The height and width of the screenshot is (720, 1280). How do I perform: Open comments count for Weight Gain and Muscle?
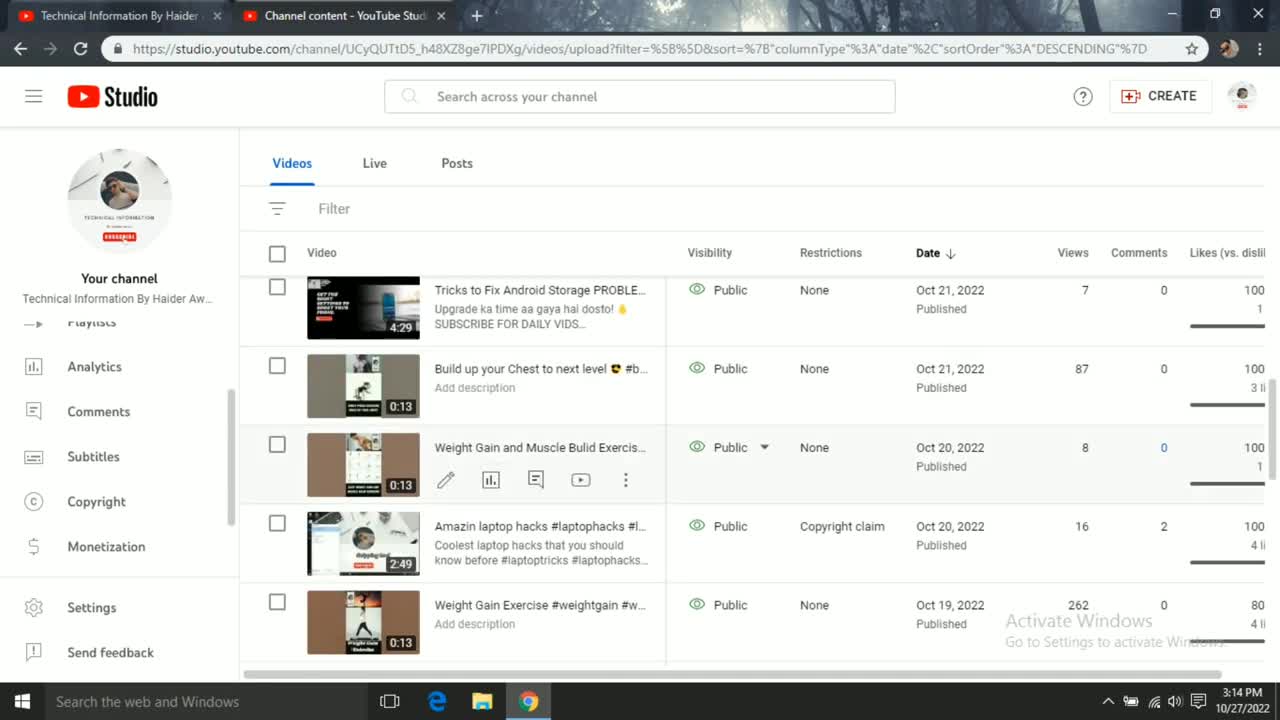[1164, 448]
